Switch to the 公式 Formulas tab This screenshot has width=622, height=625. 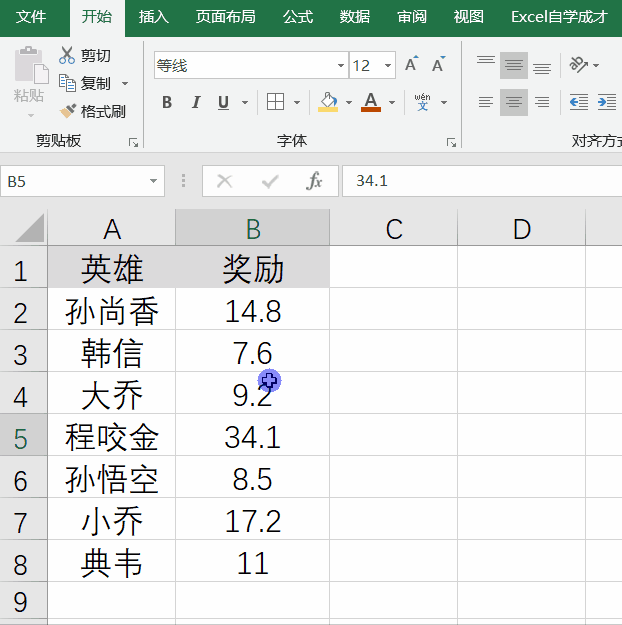[x=298, y=17]
